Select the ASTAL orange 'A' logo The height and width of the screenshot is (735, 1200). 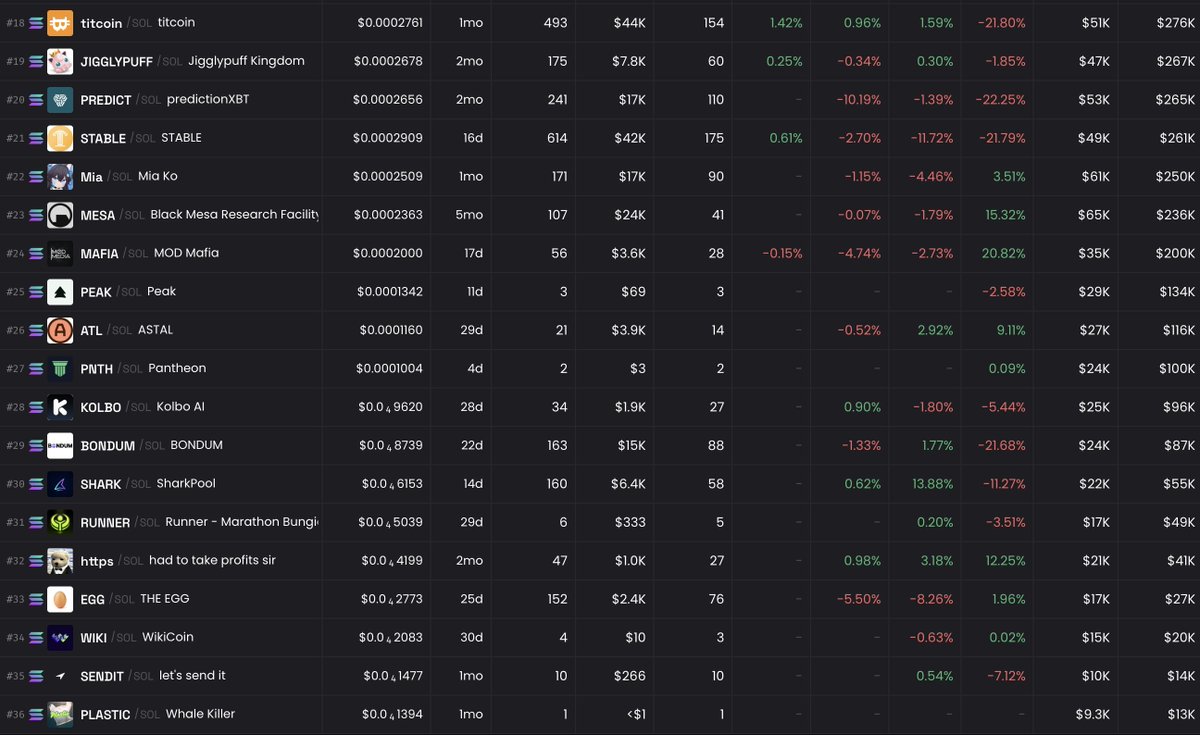(60, 330)
